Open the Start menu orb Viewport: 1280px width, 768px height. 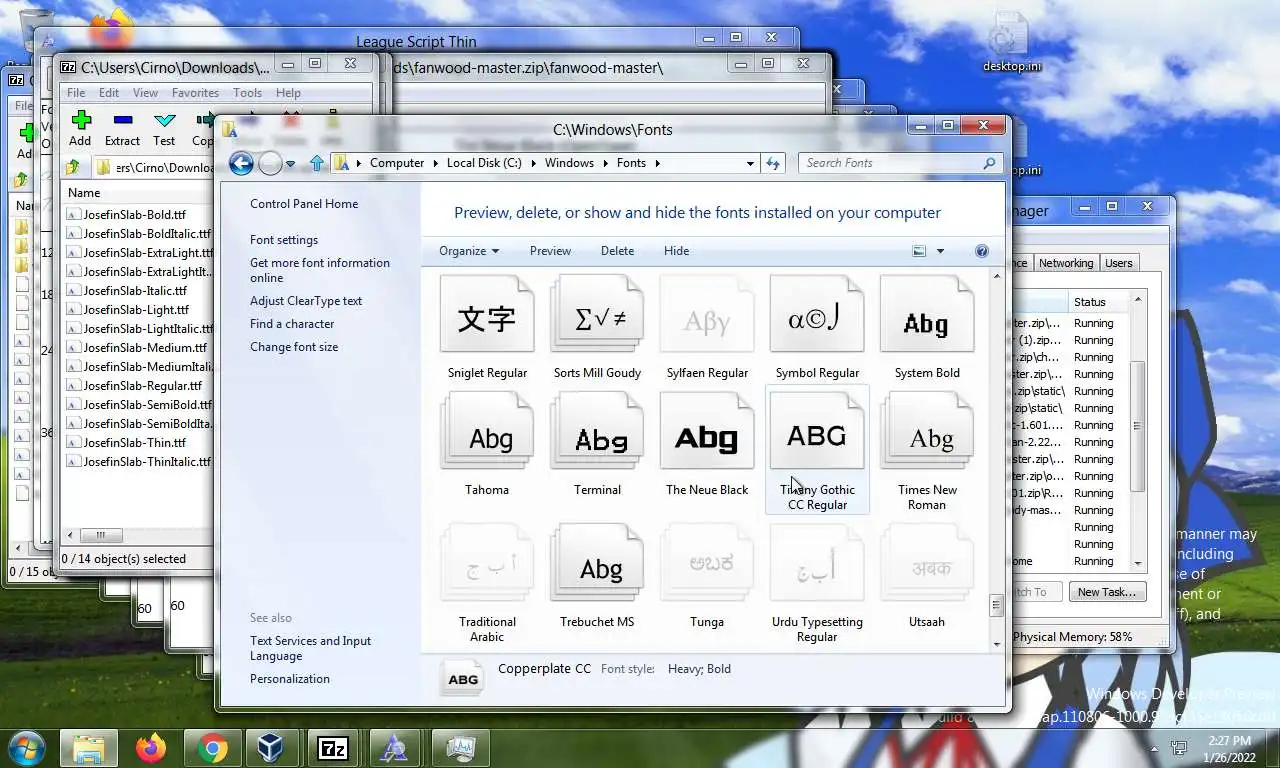[x=26, y=747]
